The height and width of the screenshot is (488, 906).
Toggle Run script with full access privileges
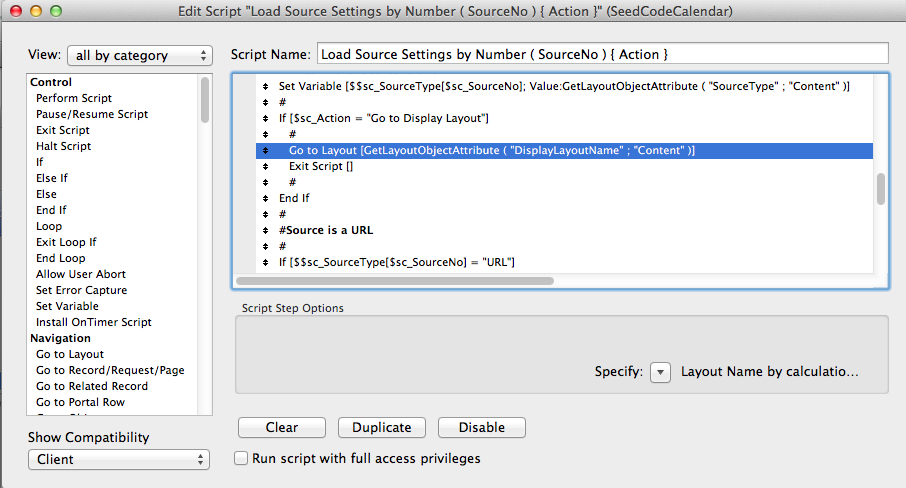pyautogui.click(x=241, y=459)
